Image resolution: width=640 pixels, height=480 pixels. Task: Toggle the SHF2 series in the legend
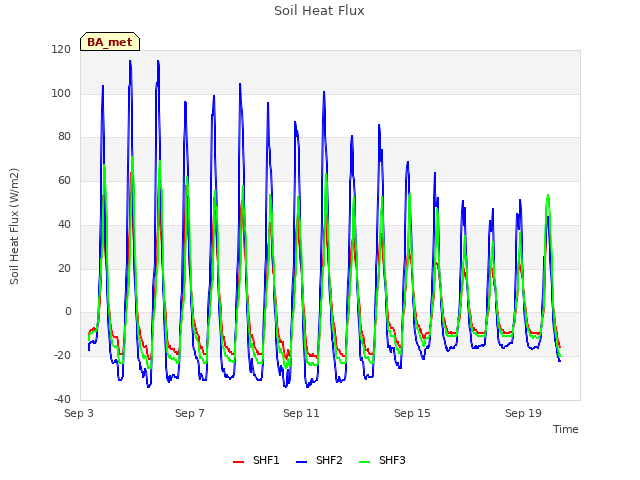[319, 460]
